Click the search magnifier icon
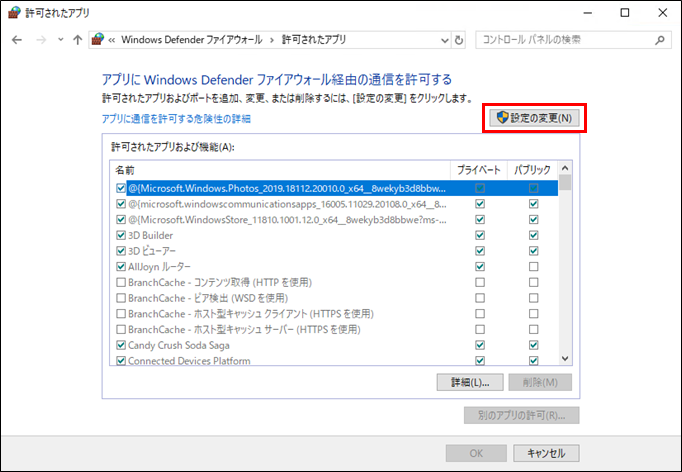This screenshot has width=682, height=472. point(660,40)
